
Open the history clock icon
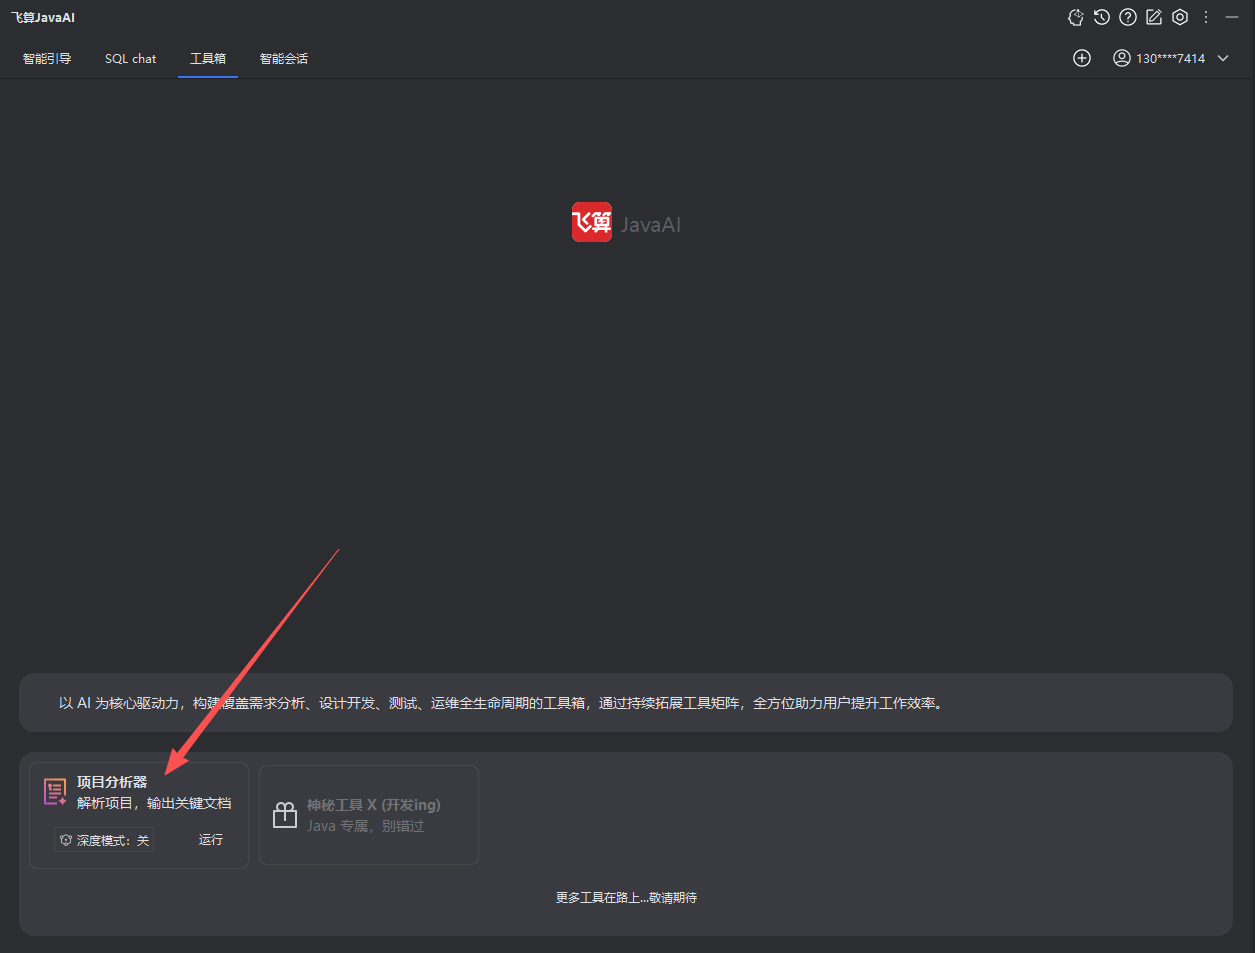(1102, 17)
